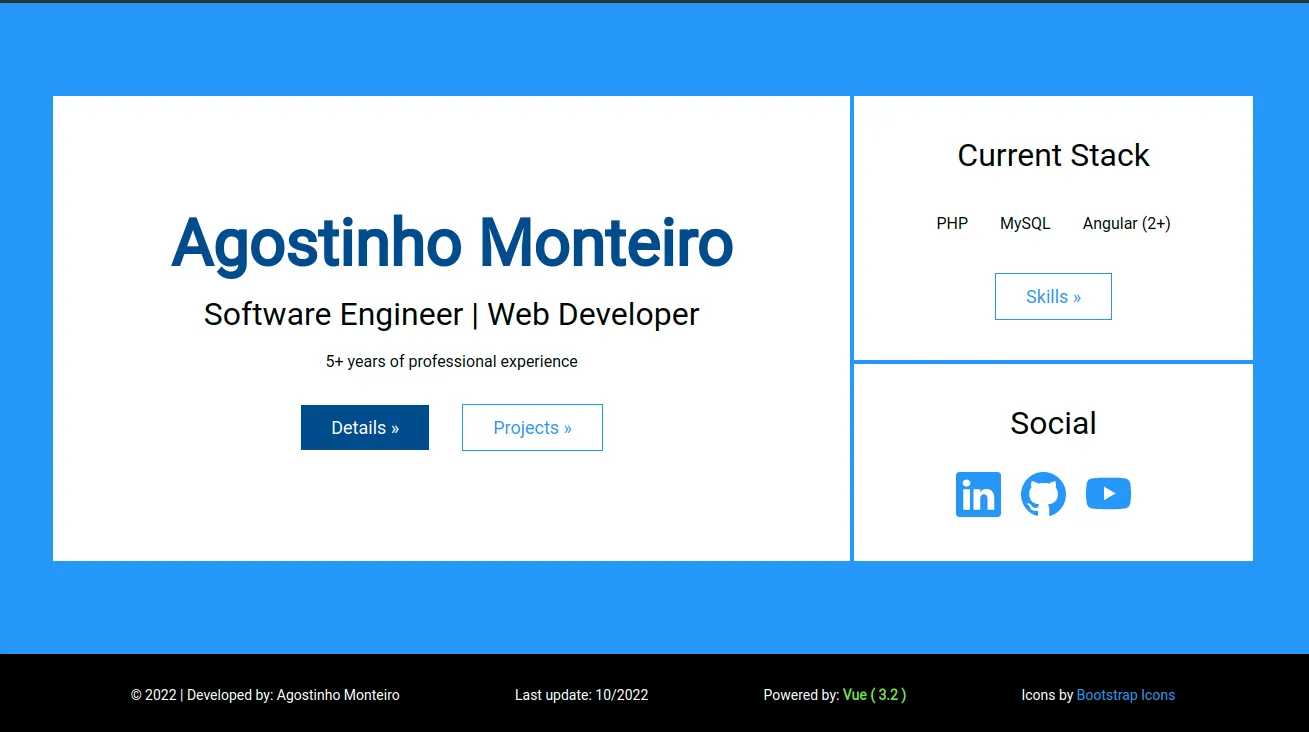Click the Details » button

coord(364,427)
